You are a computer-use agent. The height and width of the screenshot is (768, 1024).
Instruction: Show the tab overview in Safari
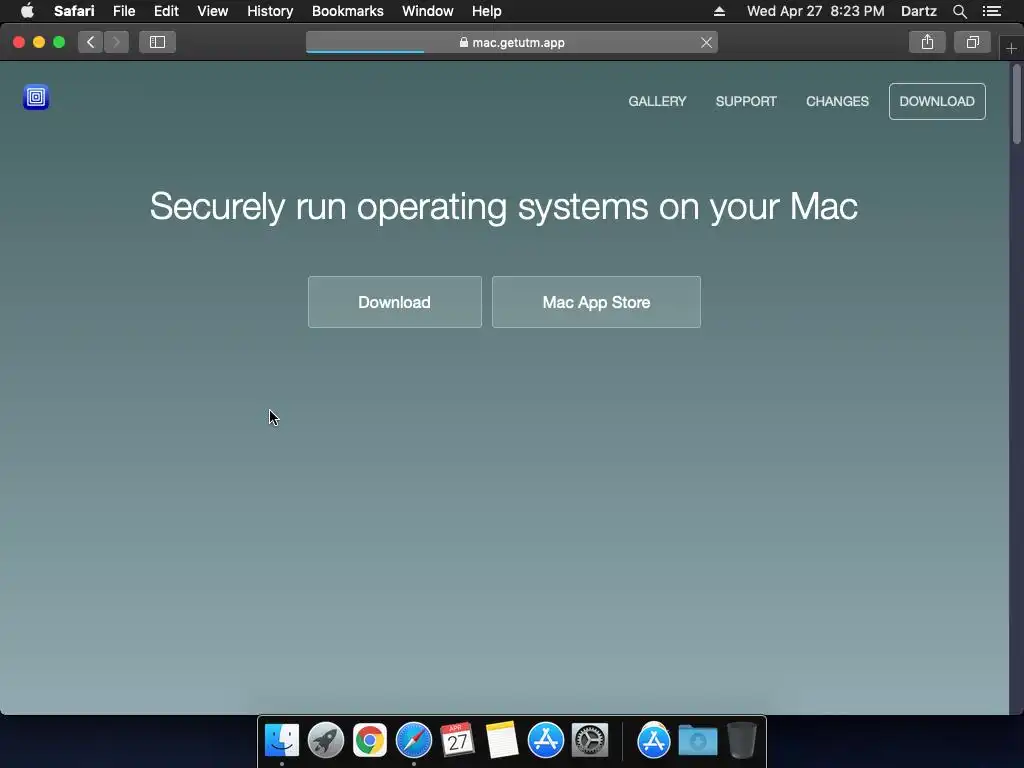(972, 42)
